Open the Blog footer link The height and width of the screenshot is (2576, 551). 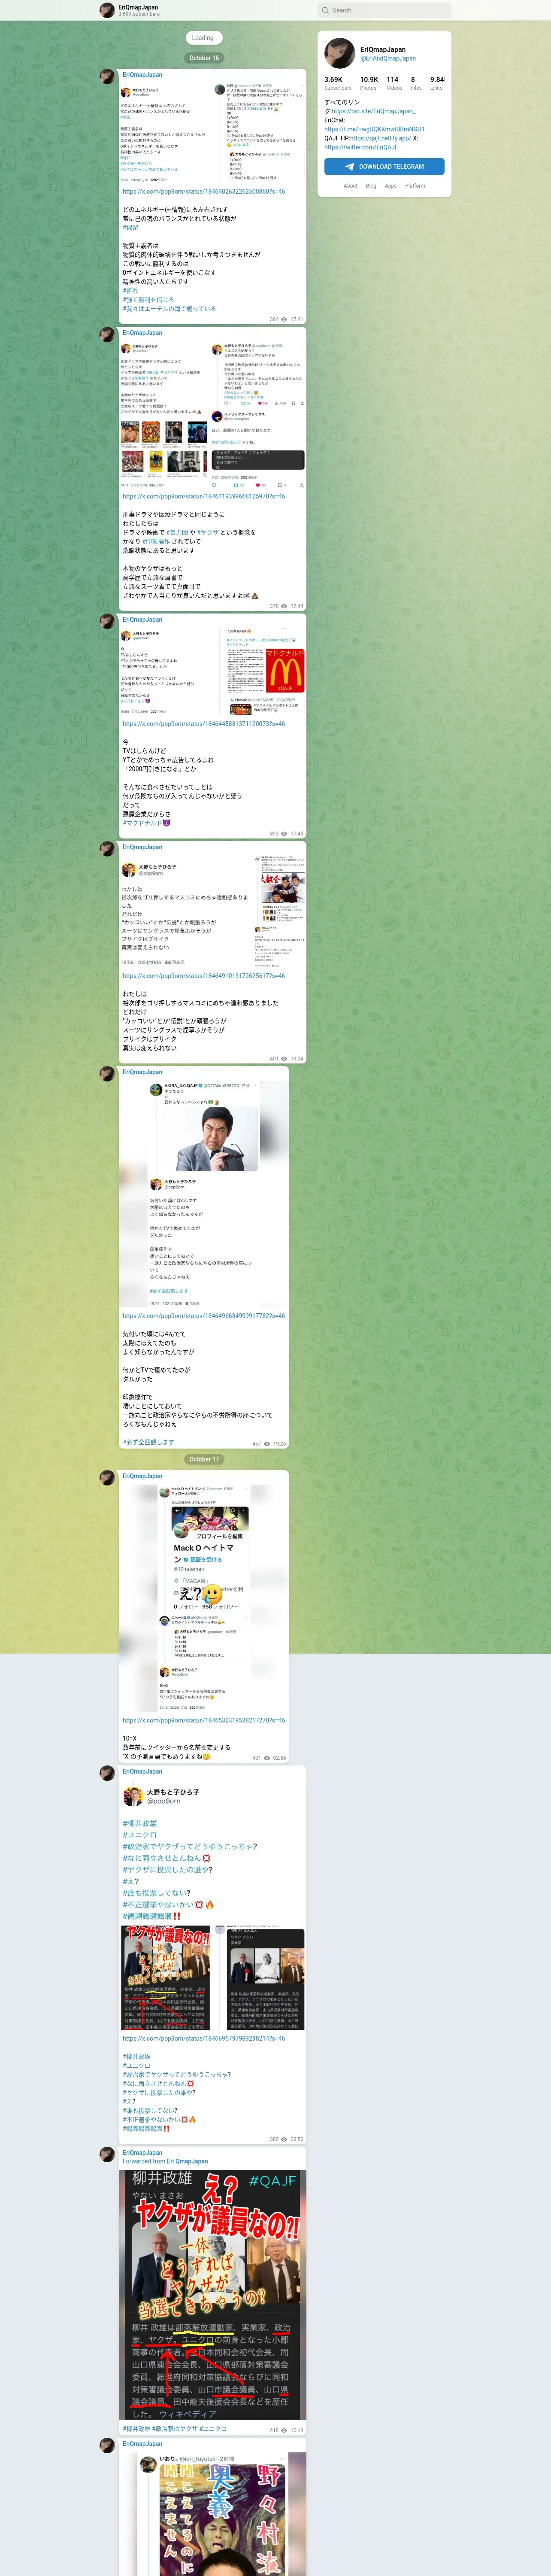371,186
